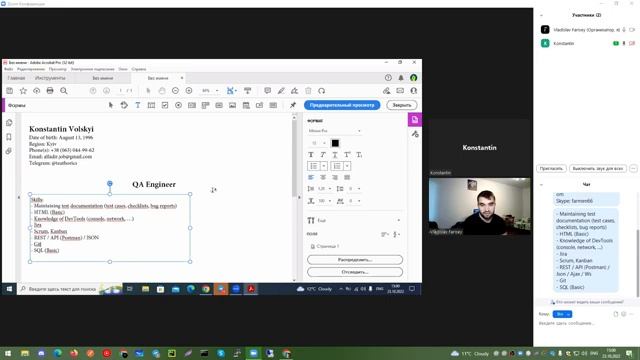Click the blue Preview button
This screenshot has width=640, height=360.
[x=342, y=105]
